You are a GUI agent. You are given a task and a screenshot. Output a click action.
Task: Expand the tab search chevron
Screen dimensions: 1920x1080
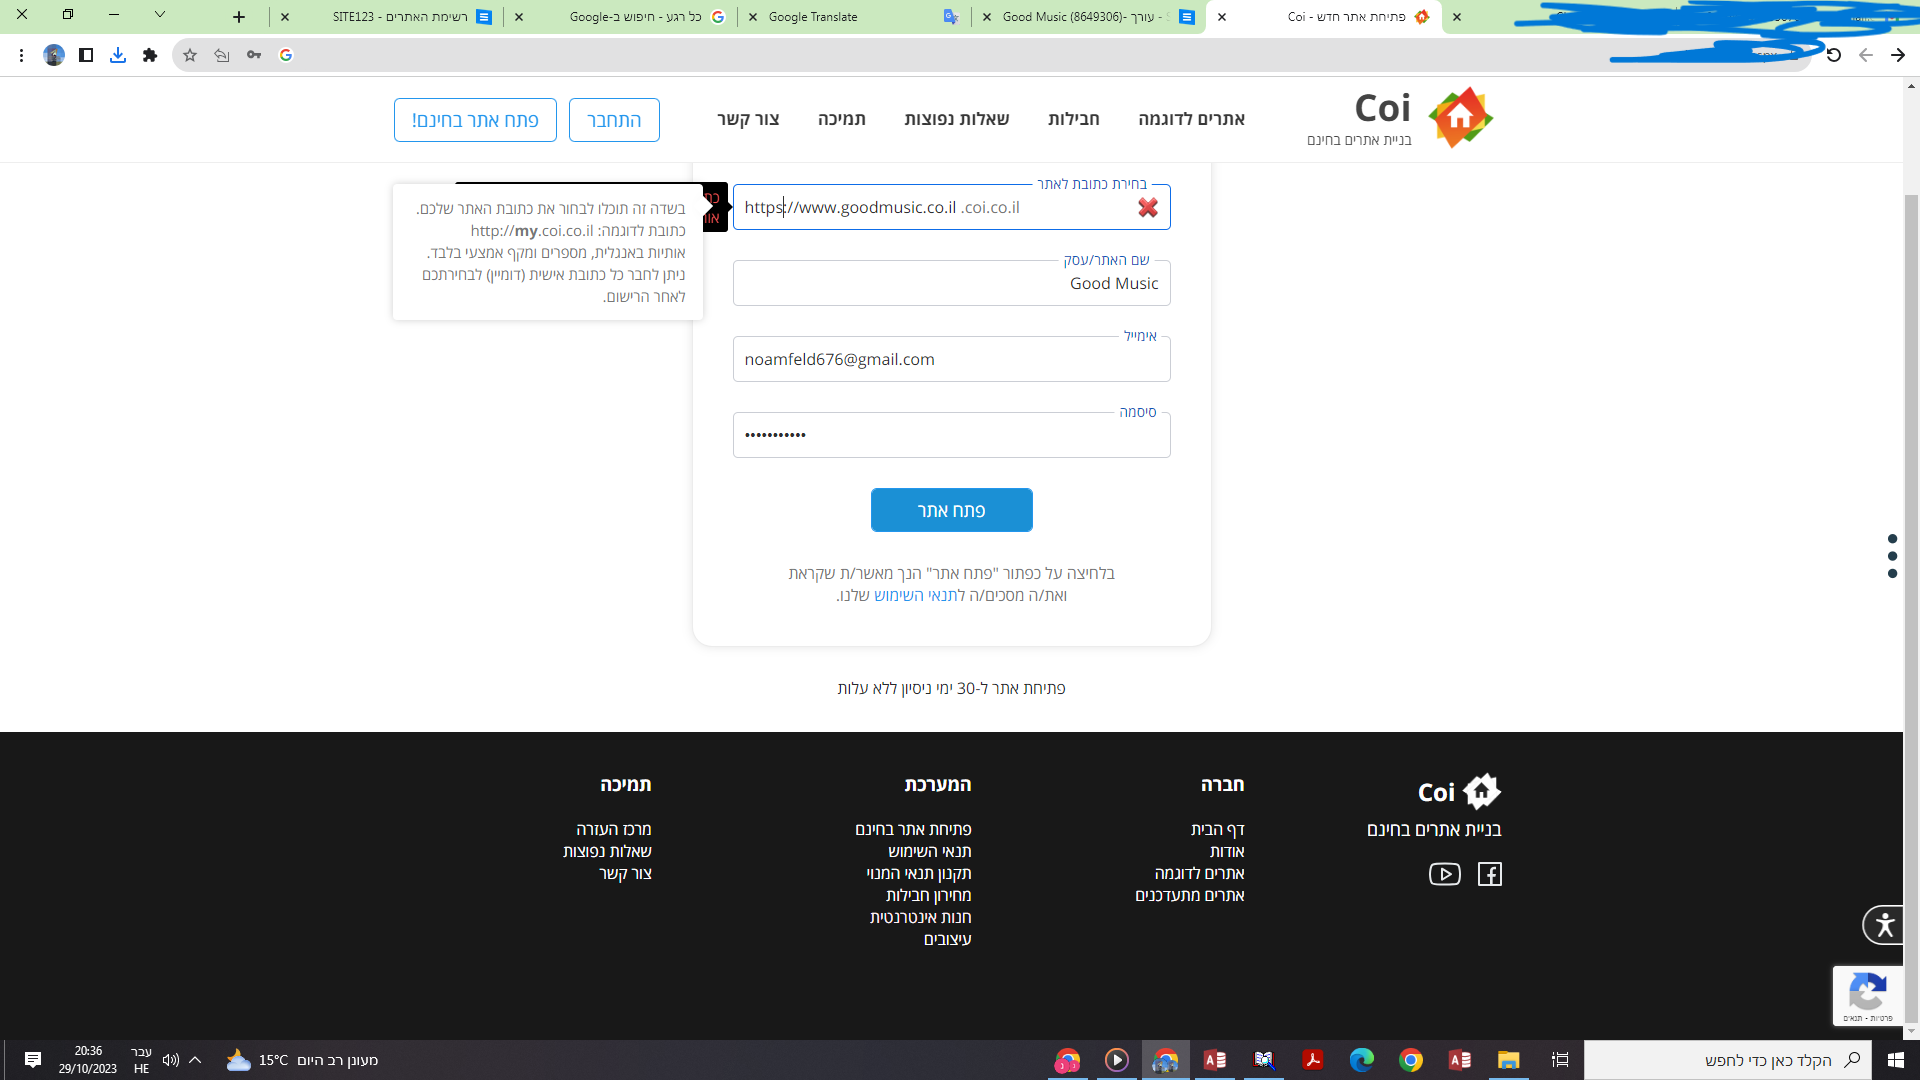160,15
